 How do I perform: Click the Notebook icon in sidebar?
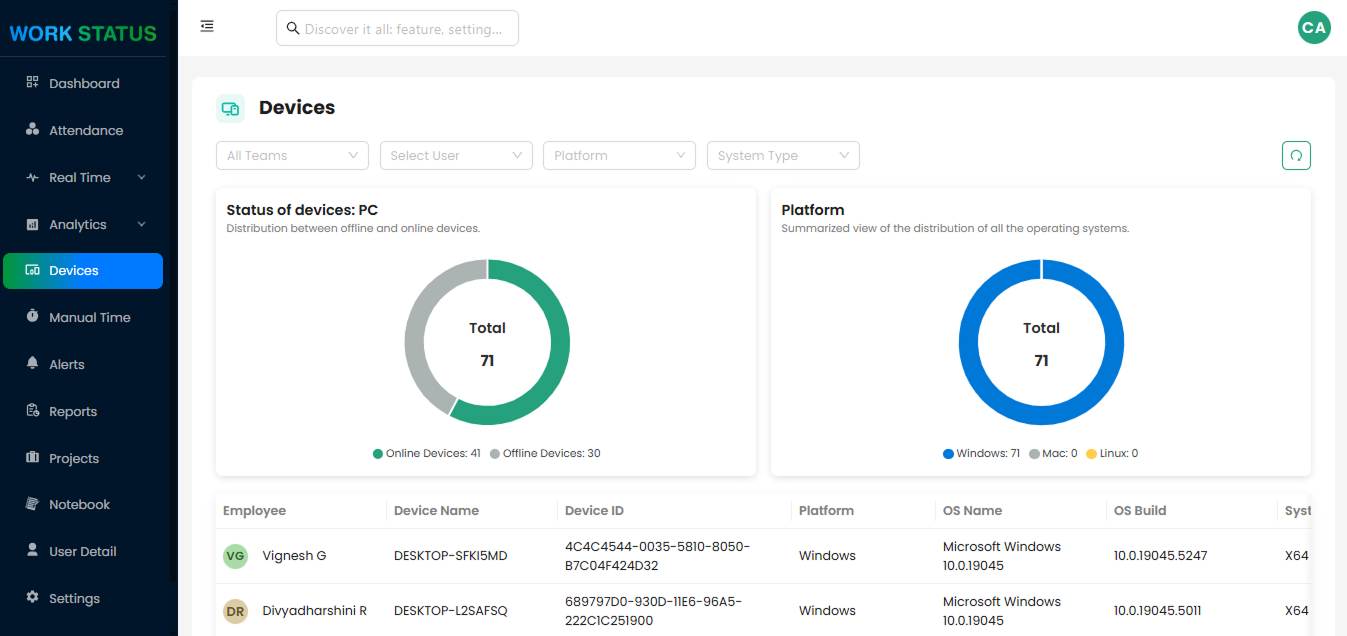tap(32, 504)
